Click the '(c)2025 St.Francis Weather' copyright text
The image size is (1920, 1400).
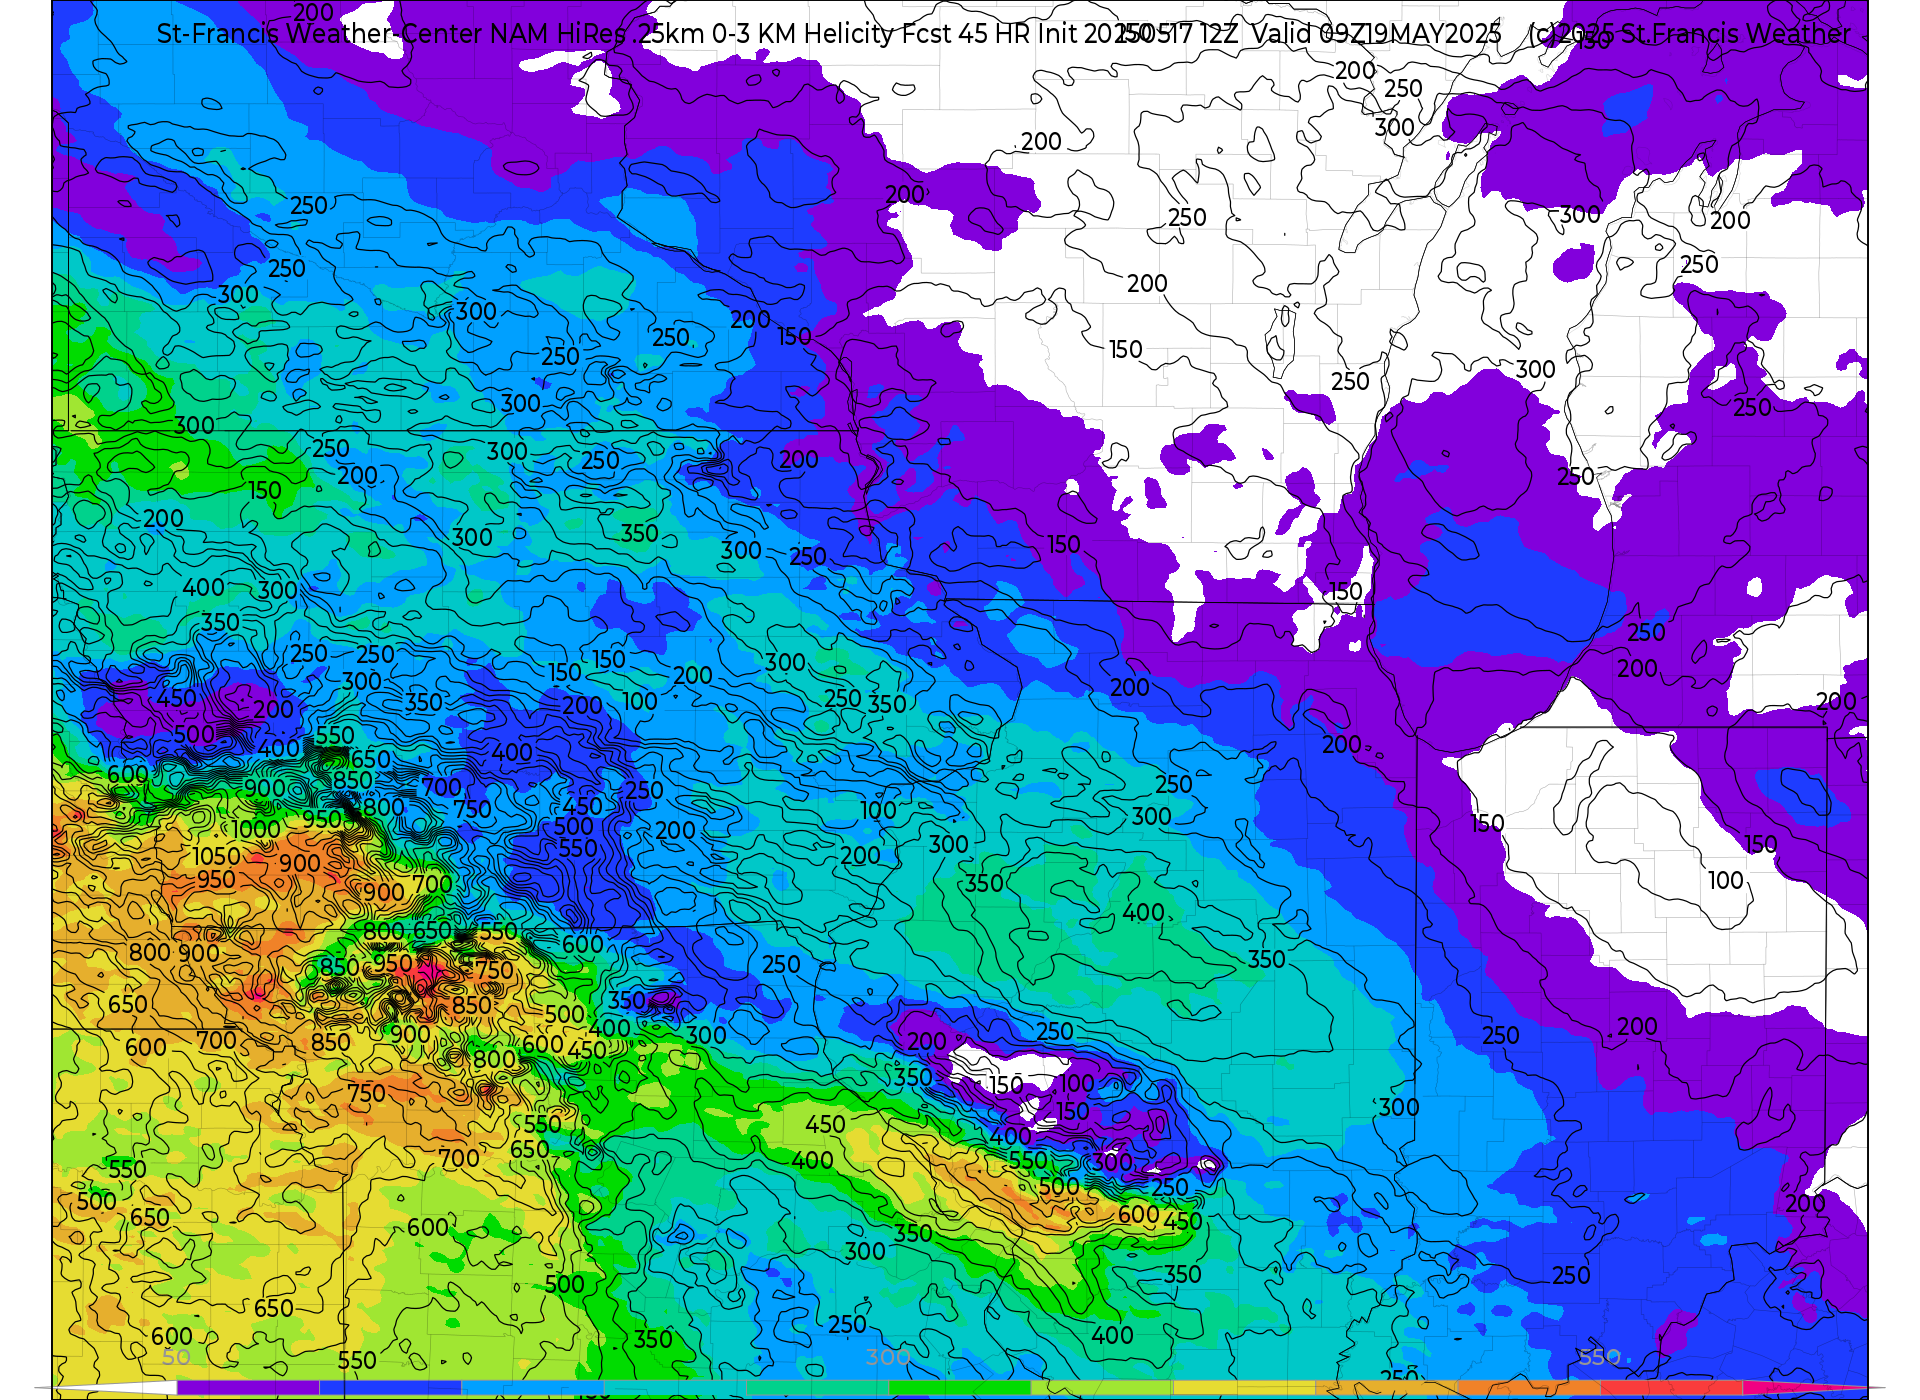(x=1690, y=34)
